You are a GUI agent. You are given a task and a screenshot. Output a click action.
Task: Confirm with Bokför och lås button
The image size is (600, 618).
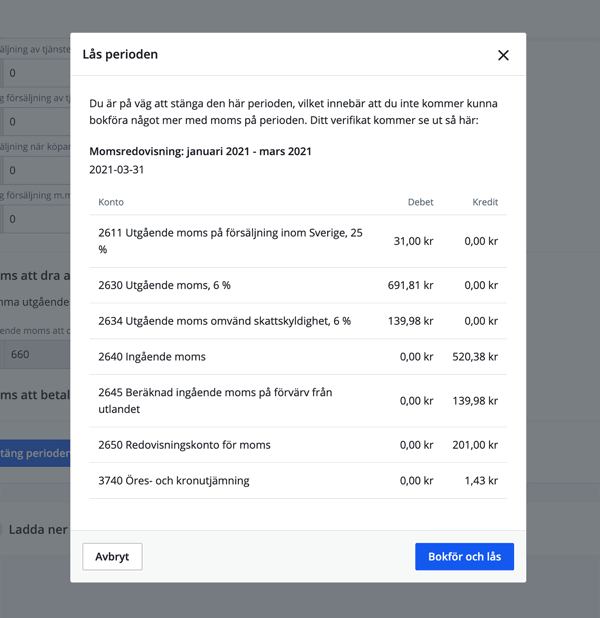click(x=464, y=557)
